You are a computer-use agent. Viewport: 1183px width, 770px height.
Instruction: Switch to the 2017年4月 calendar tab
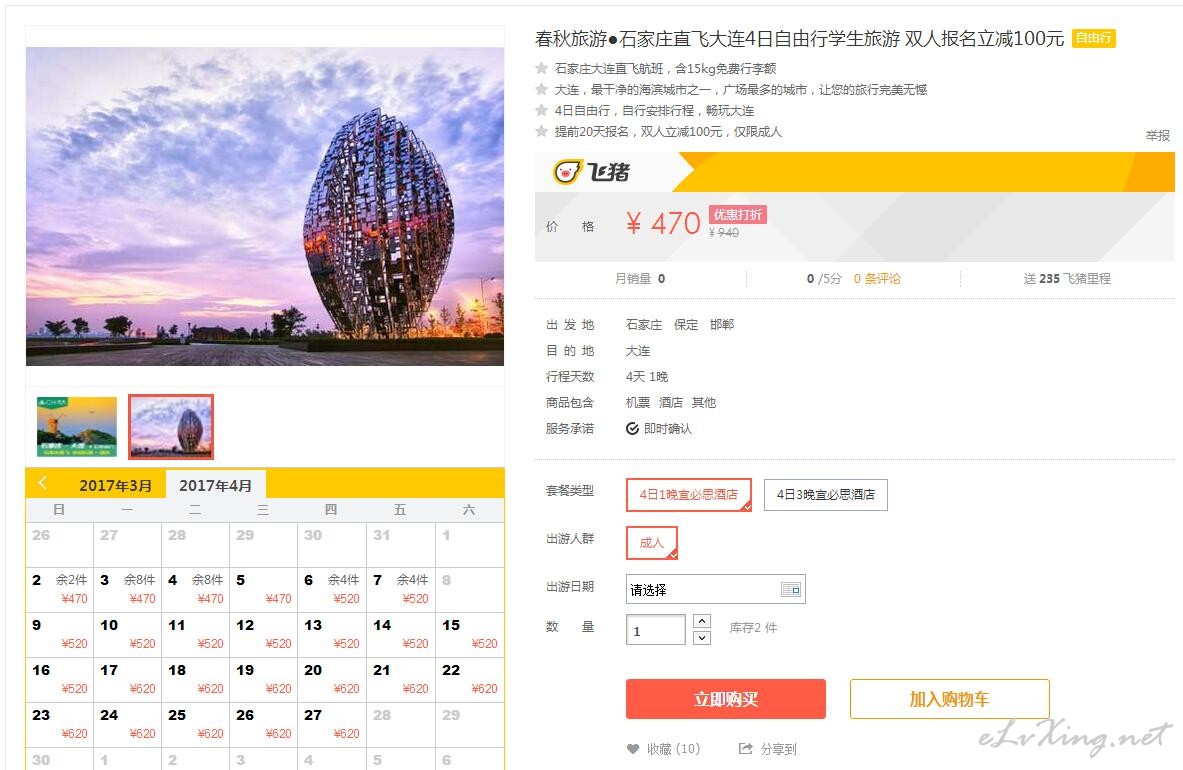[215, 486]
